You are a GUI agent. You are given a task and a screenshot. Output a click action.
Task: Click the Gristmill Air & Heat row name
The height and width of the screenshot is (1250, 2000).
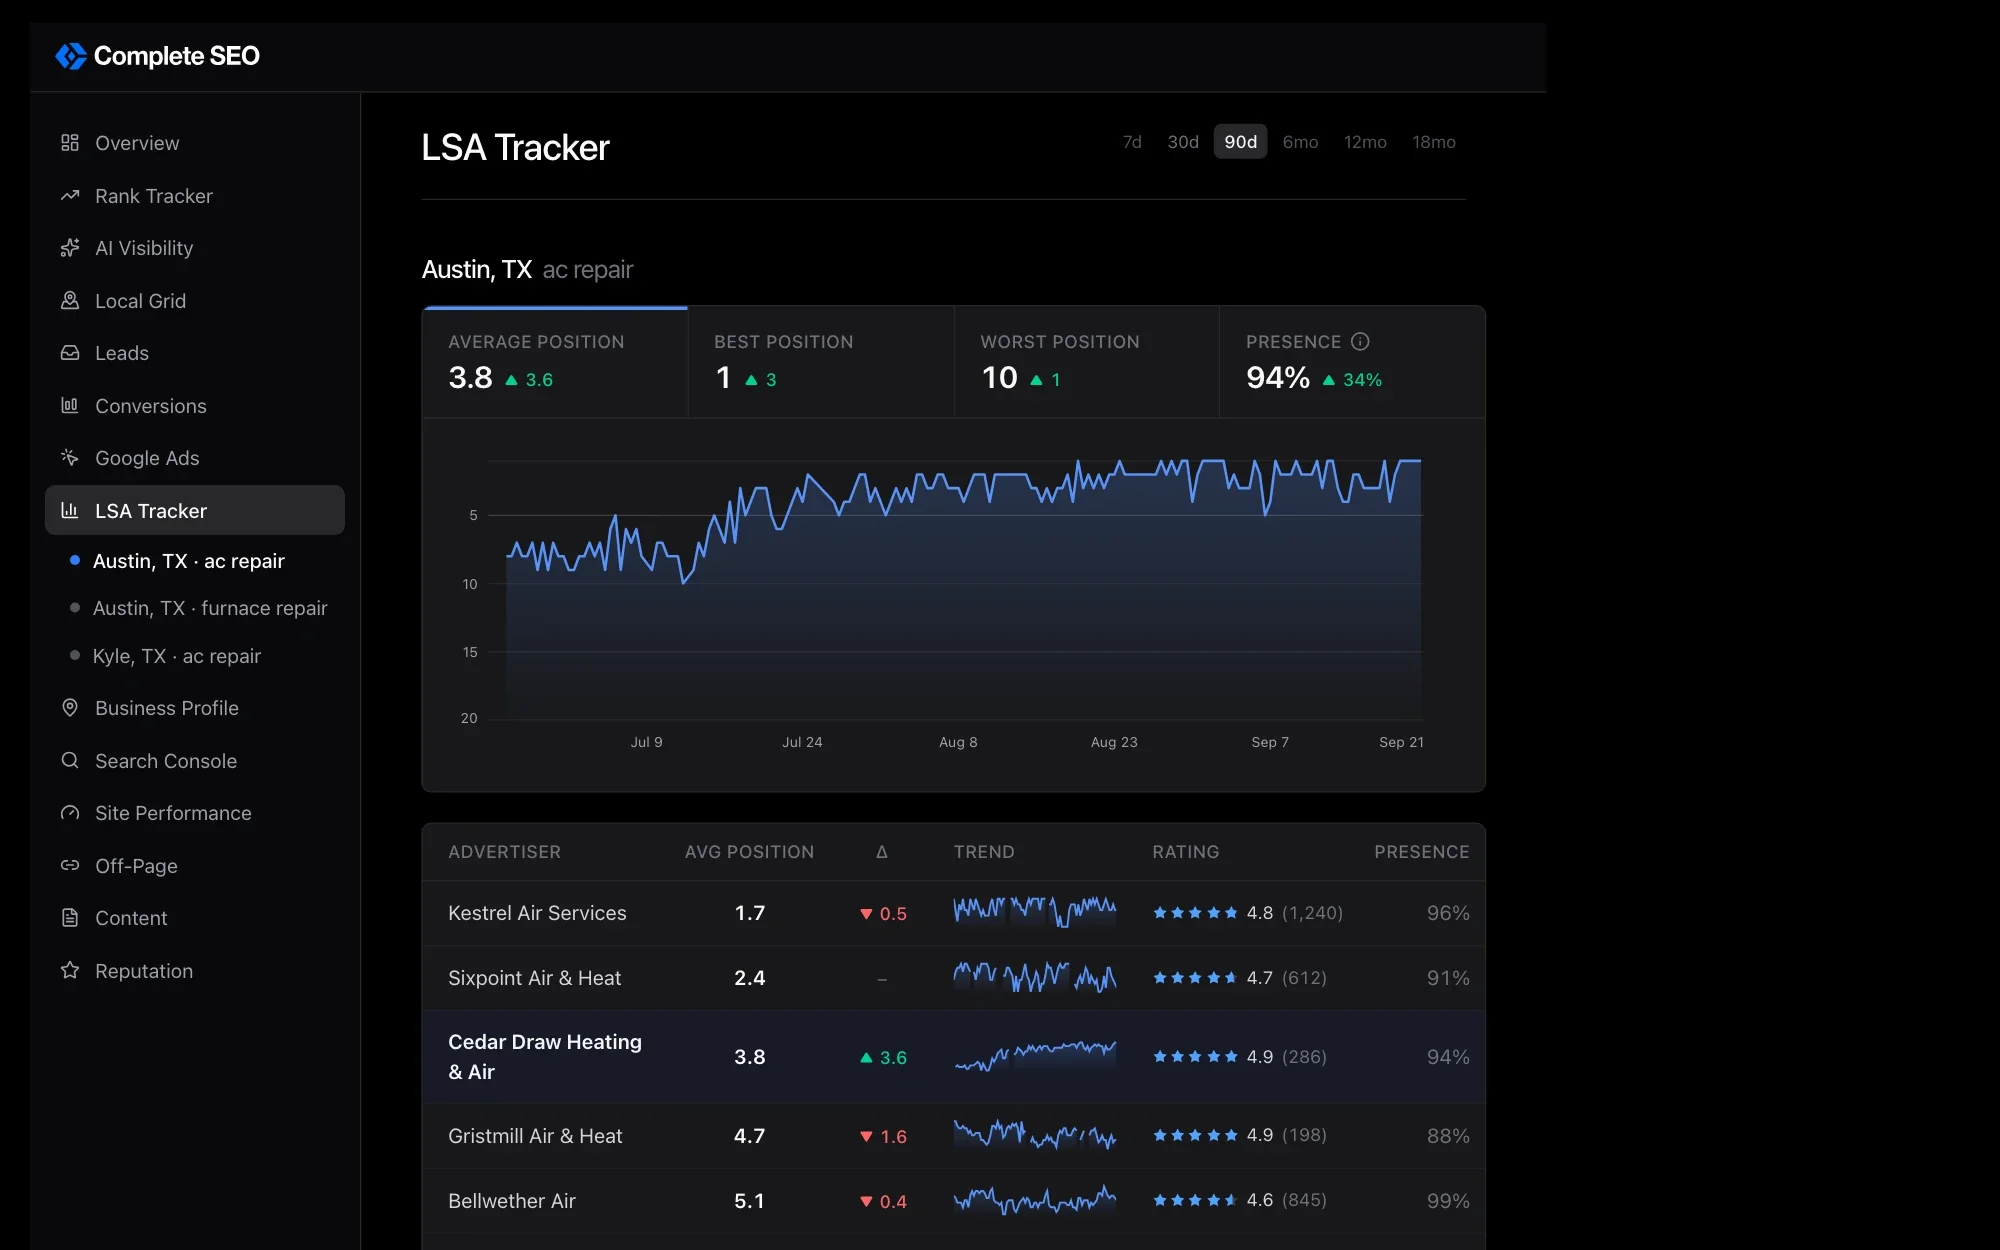pyautogui.click(x=535, y=1136)
